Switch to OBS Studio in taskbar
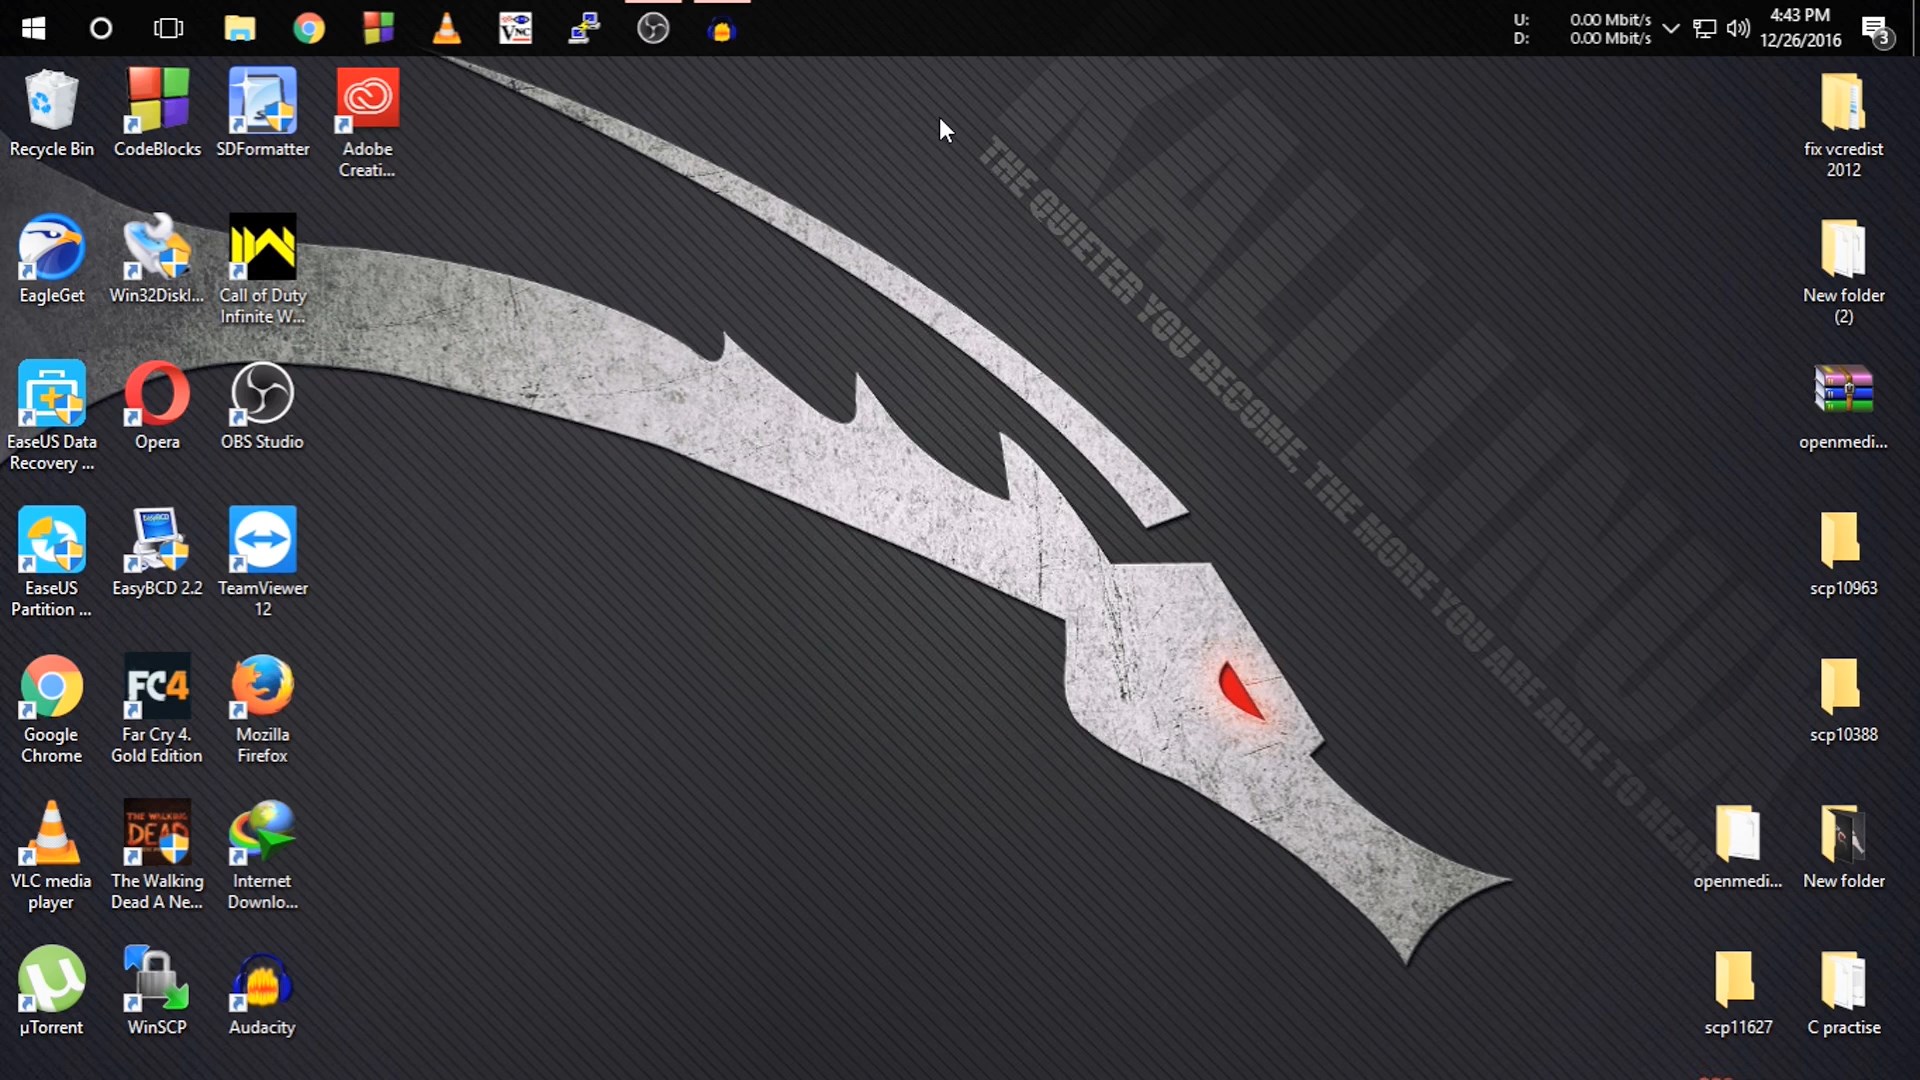The image size is (1920, 1080). tap(653, 28)
